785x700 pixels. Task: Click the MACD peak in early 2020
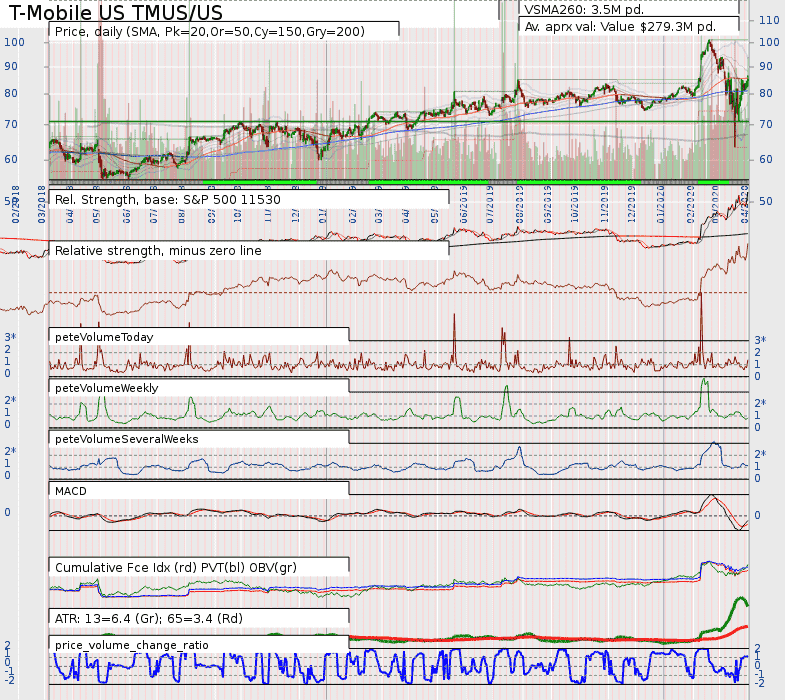pyautogui.click(x=711, y=497)
